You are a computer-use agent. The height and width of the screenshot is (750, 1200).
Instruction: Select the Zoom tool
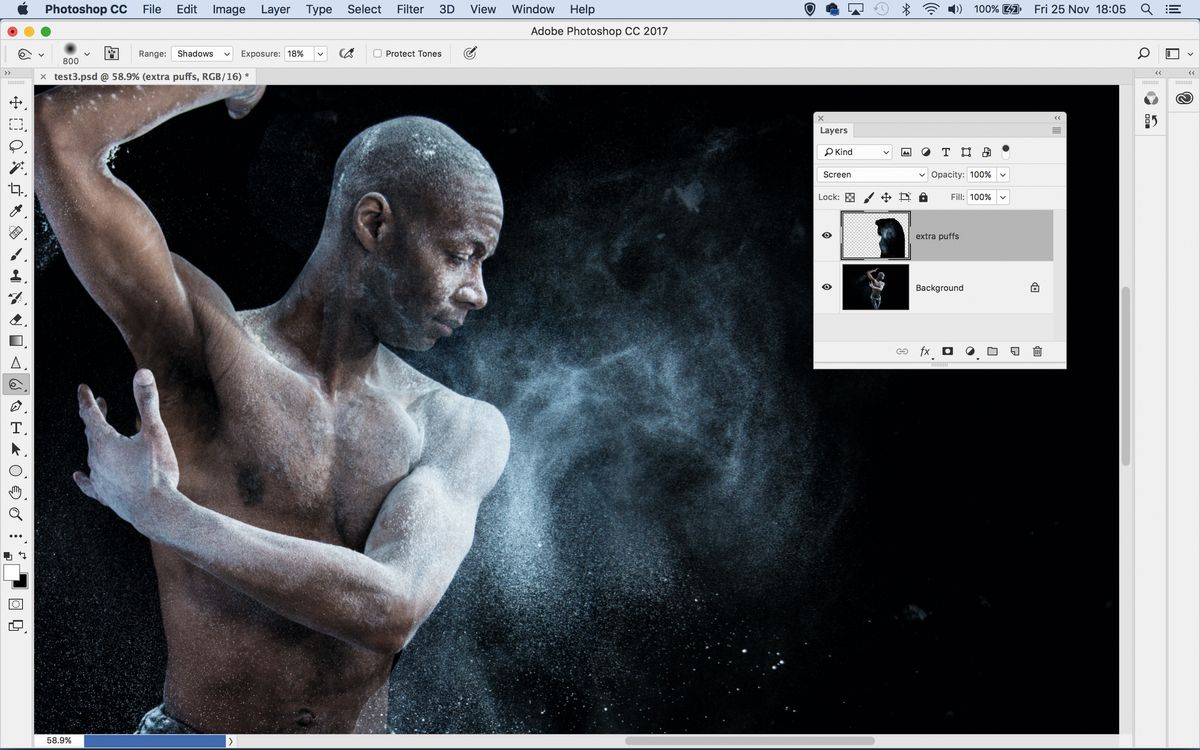click(15, 514)
